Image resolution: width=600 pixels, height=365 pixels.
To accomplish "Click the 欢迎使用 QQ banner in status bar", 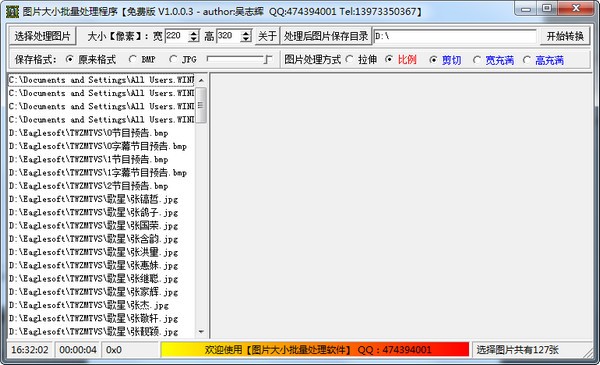I will [x=315, y=350].
